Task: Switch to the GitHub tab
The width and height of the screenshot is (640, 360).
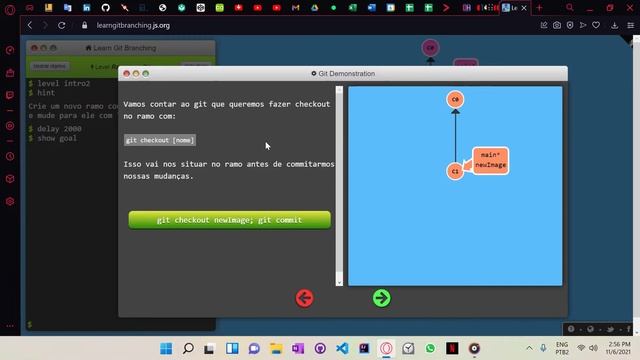Action: click(x=105, y=8)
